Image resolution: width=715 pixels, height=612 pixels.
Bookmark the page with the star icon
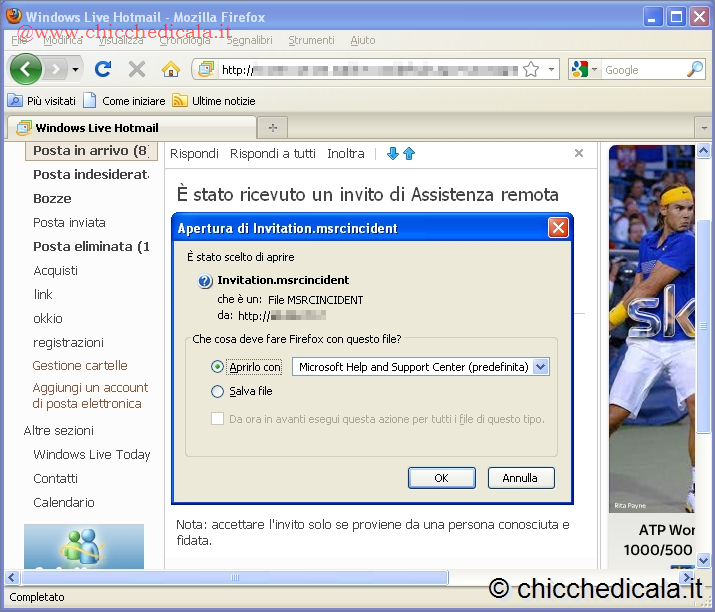click(x=532, y=69)
